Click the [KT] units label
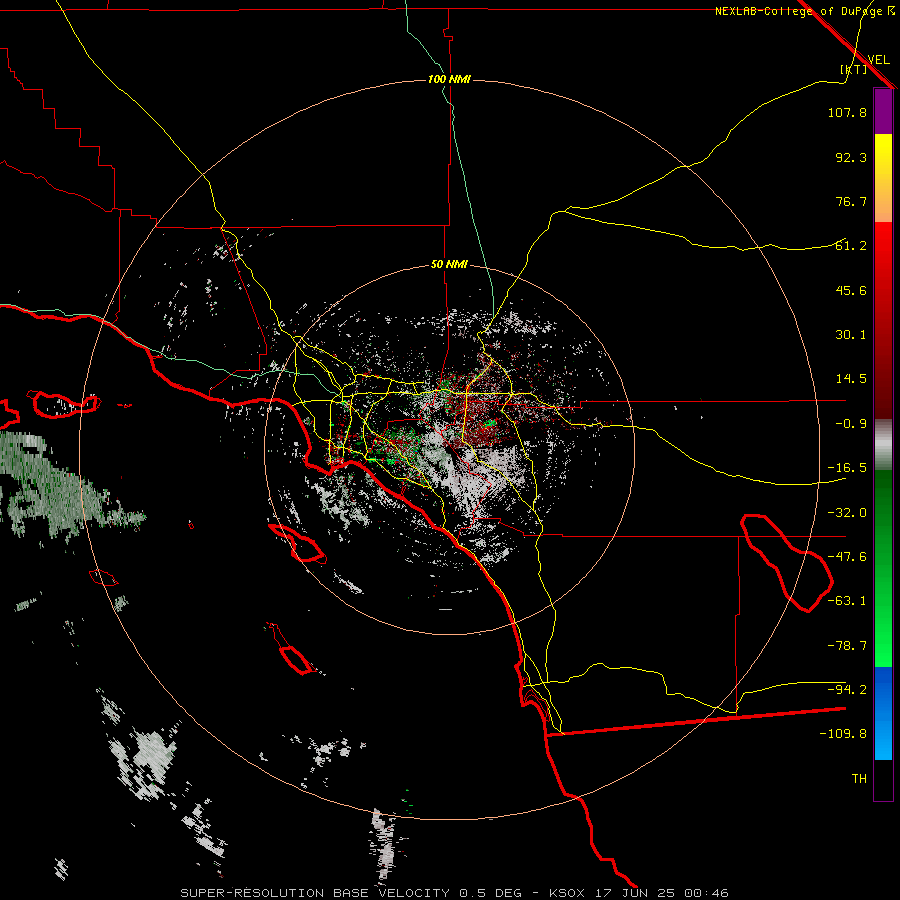900x900 pixels. 854,69
